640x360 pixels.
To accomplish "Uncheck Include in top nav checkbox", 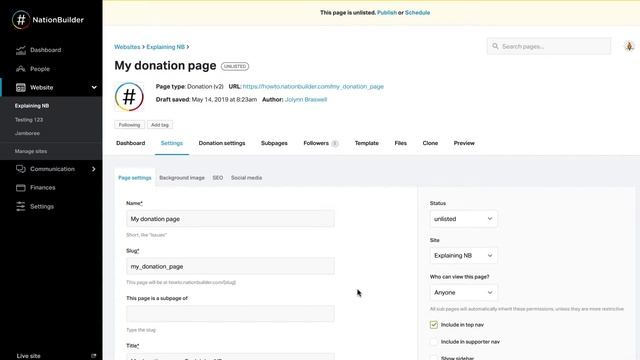I will 433,325.
